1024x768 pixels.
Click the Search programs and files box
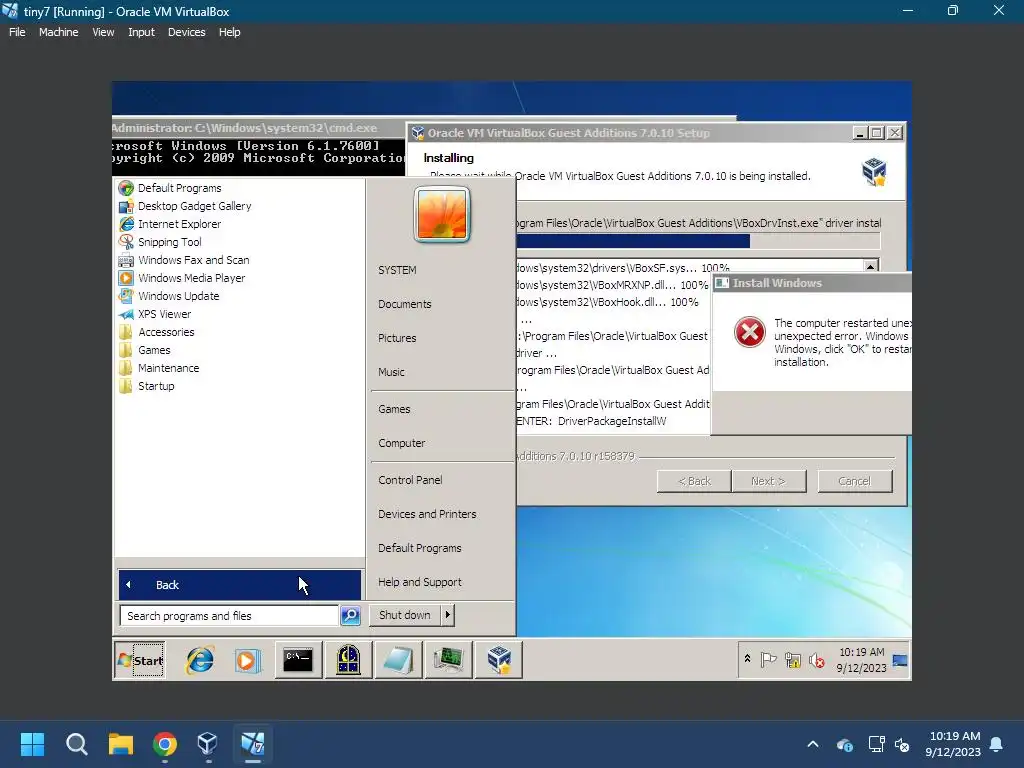click(229, 616)
